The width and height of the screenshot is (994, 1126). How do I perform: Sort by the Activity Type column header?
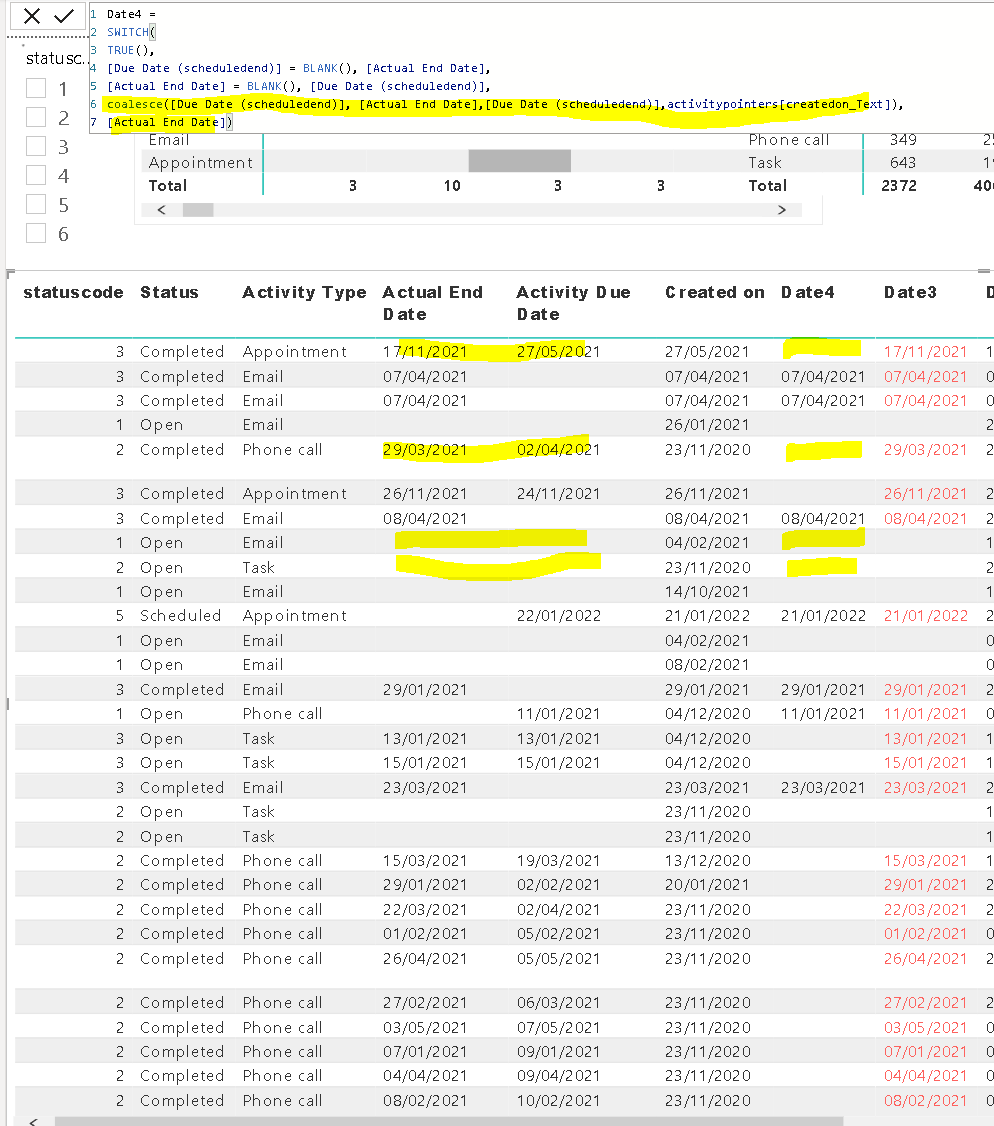(x=305, y=292)
